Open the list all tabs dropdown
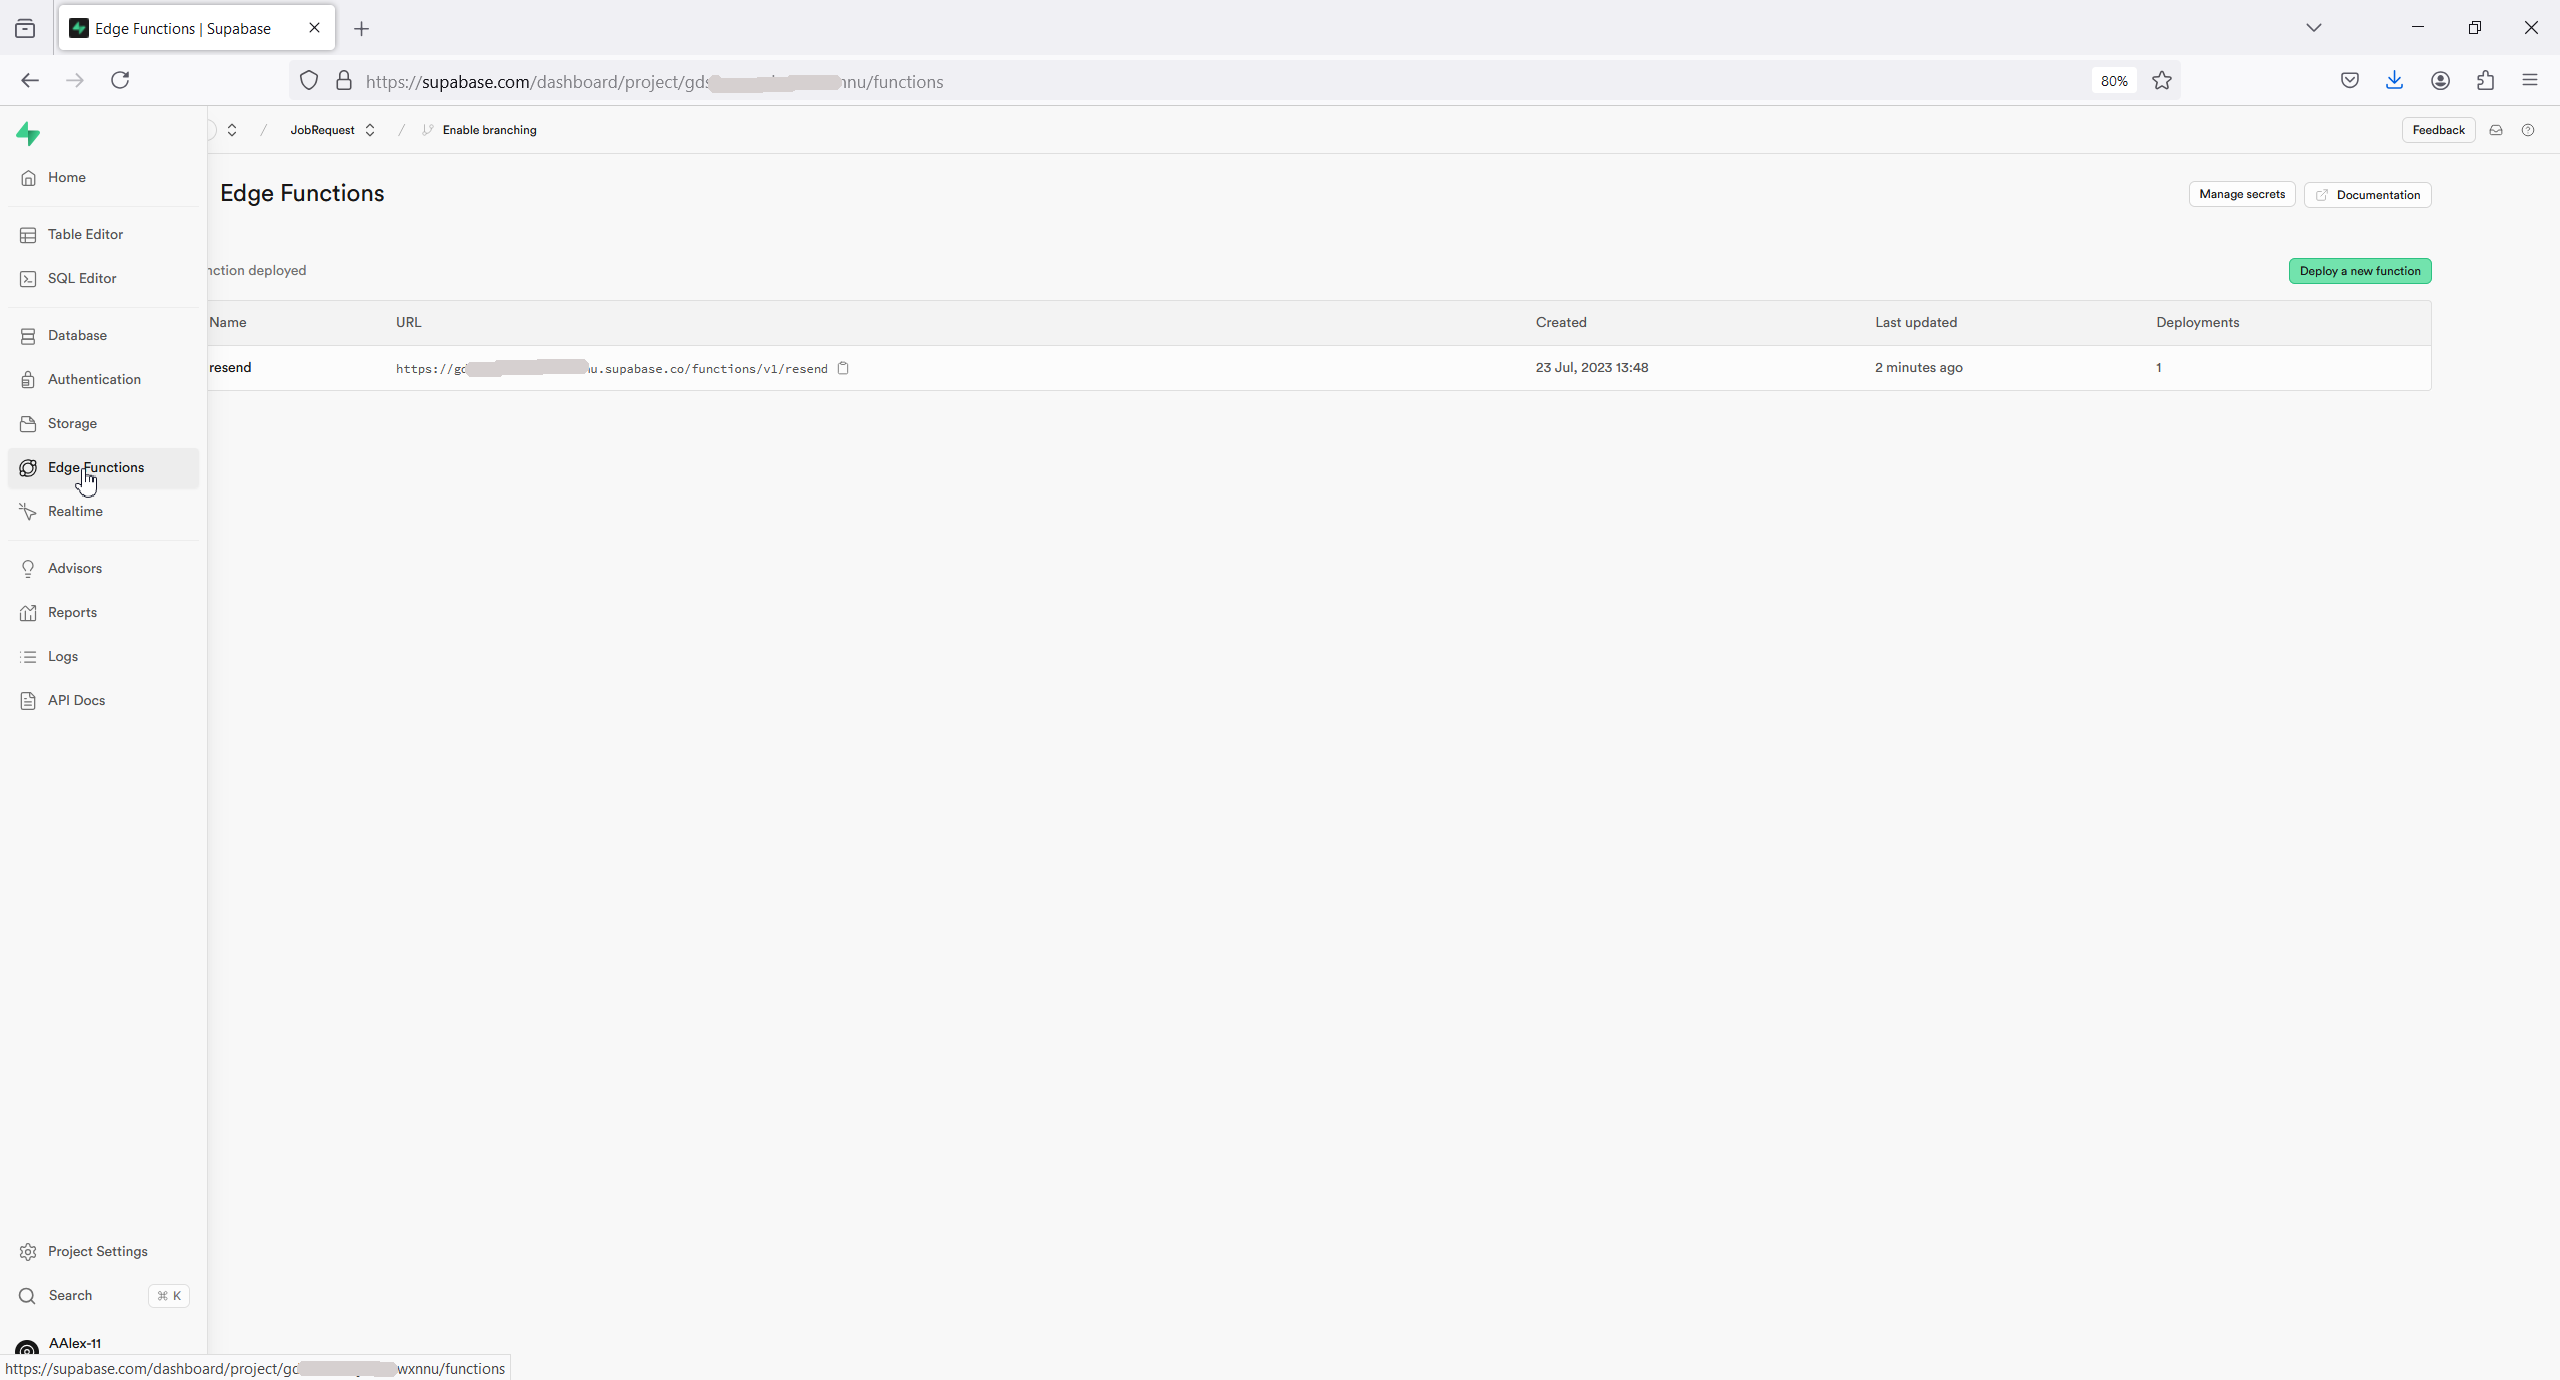 click(x=2313, y=28)
